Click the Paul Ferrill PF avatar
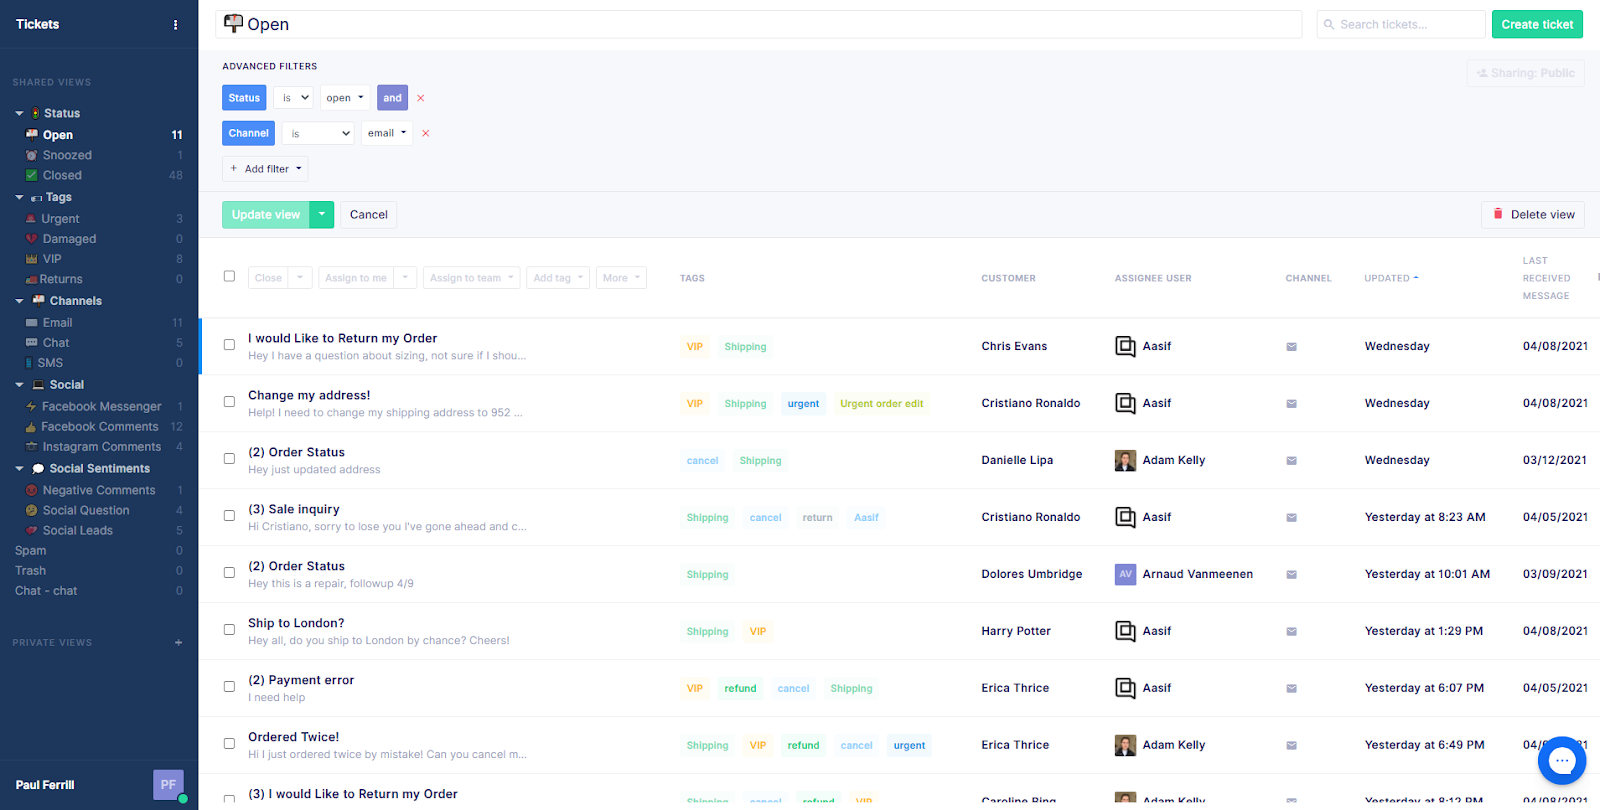This screenshot has height=810, width=1600. pyautogui.click(x=168, y=785)
